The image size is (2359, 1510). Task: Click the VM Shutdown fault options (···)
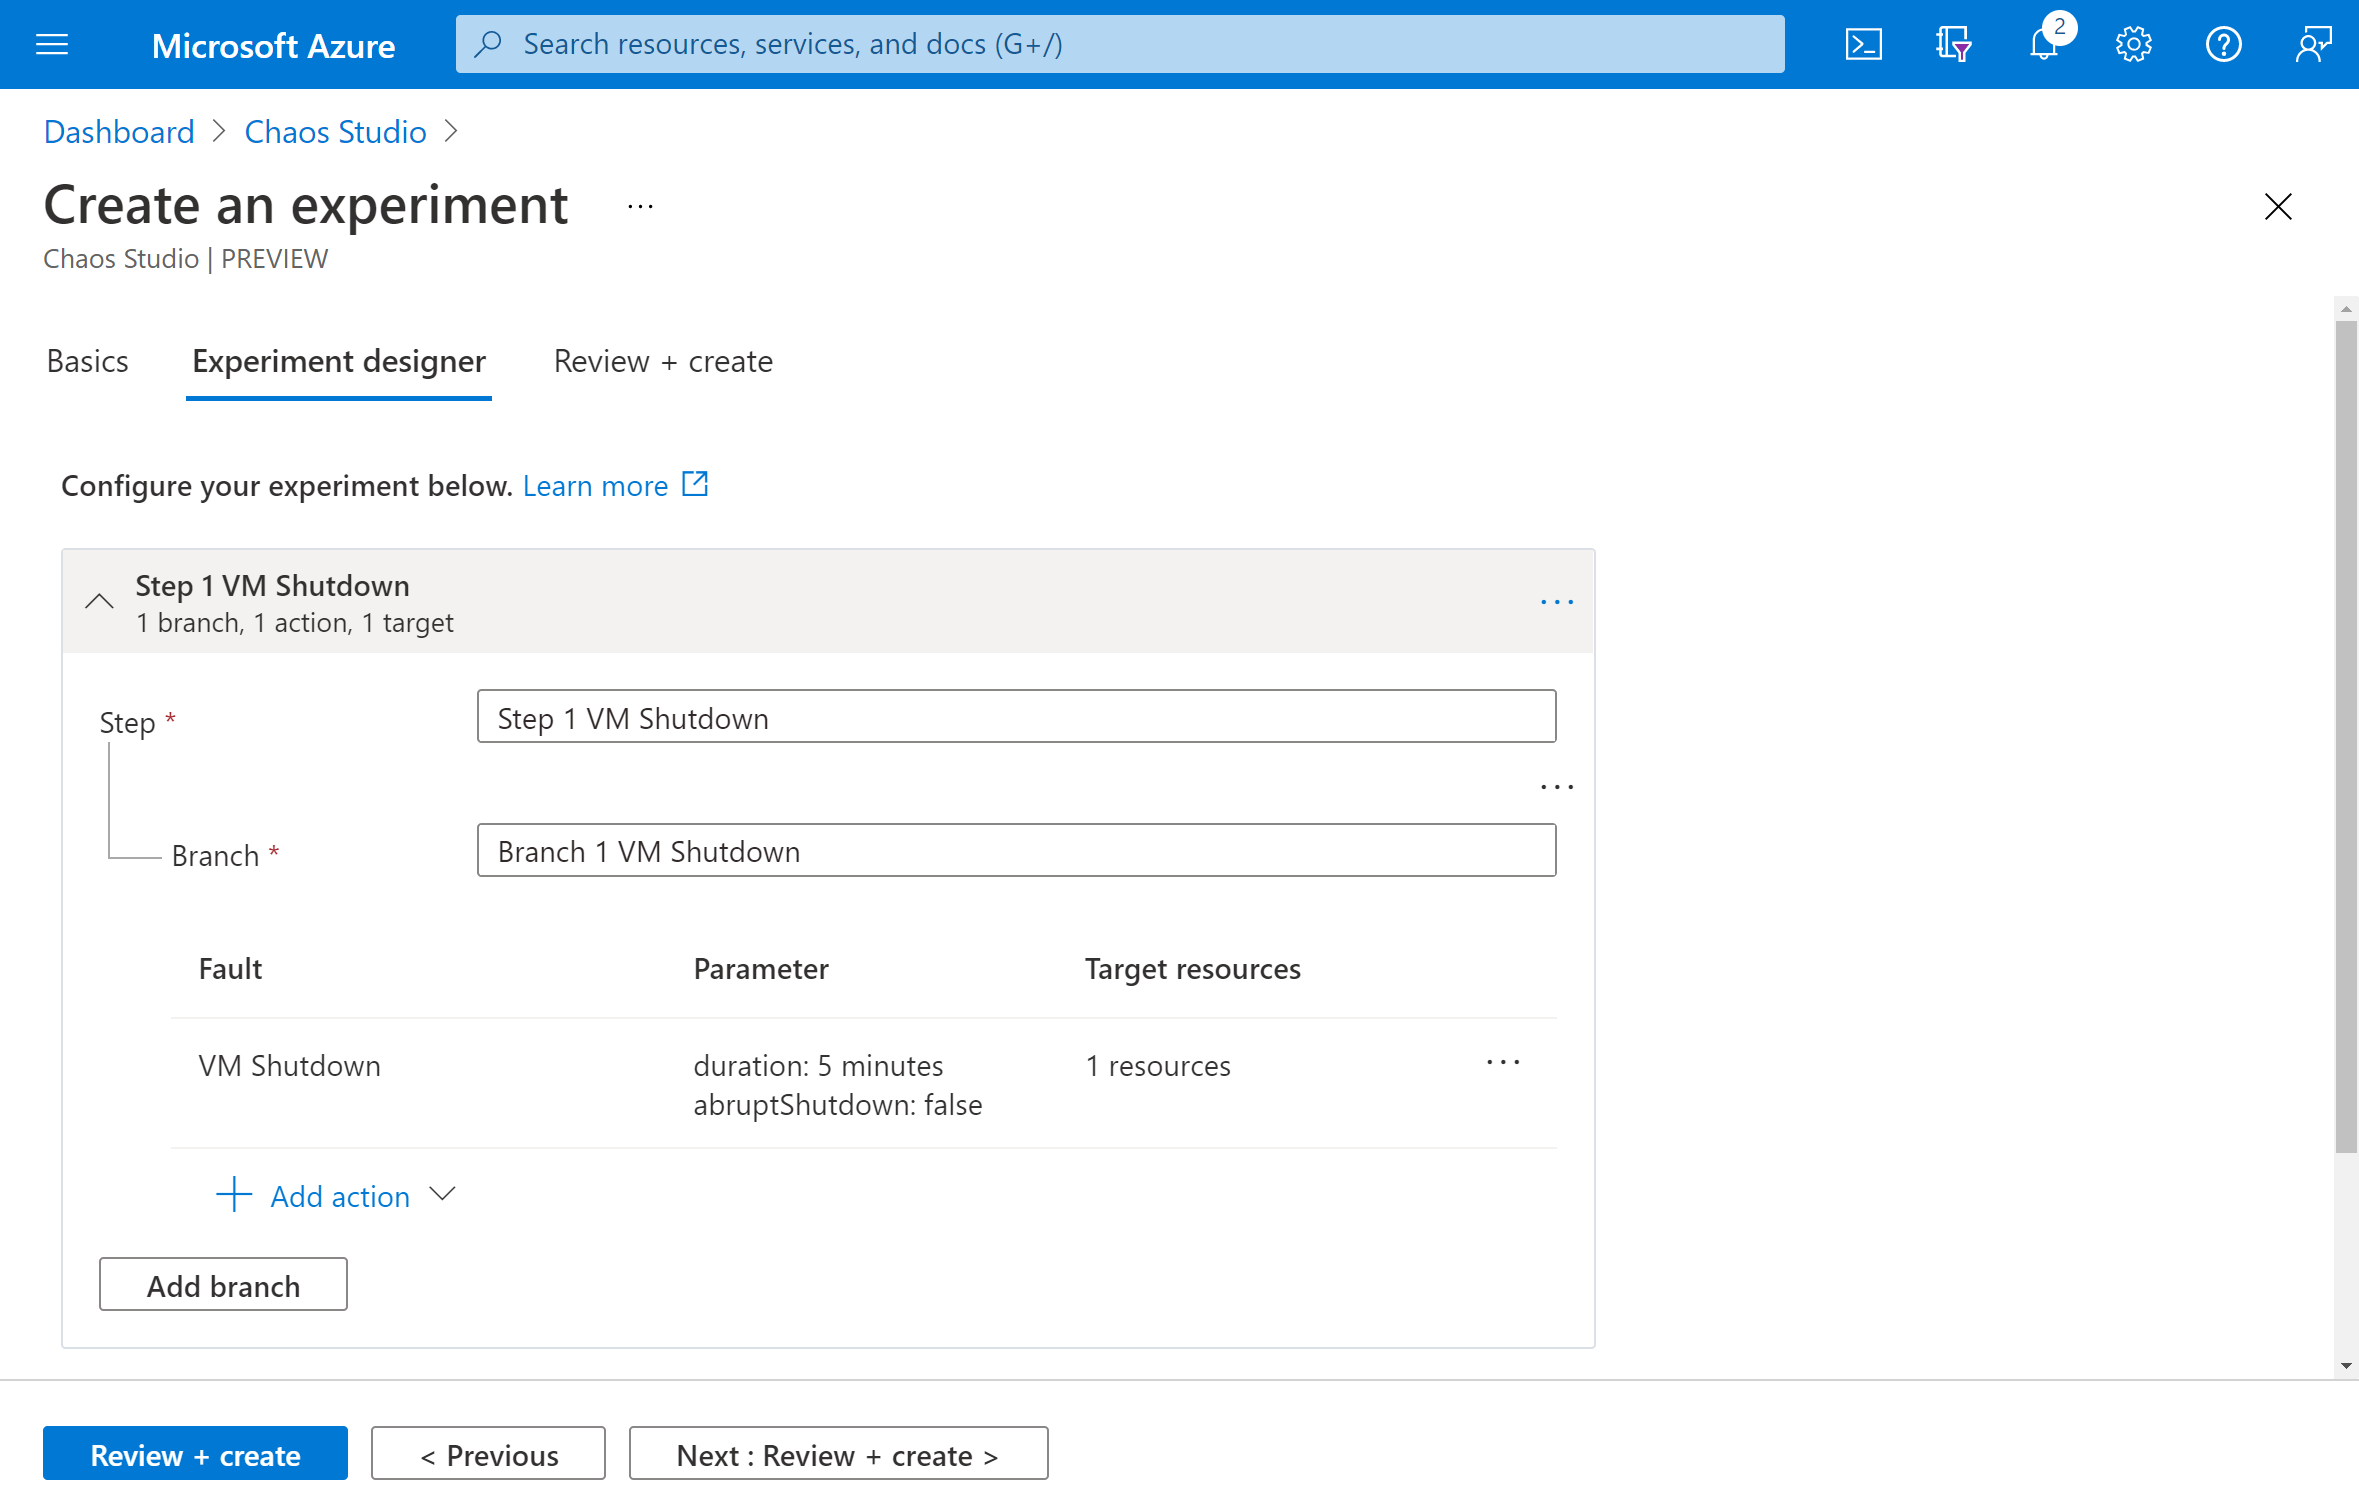(x=1501, y=1063)
